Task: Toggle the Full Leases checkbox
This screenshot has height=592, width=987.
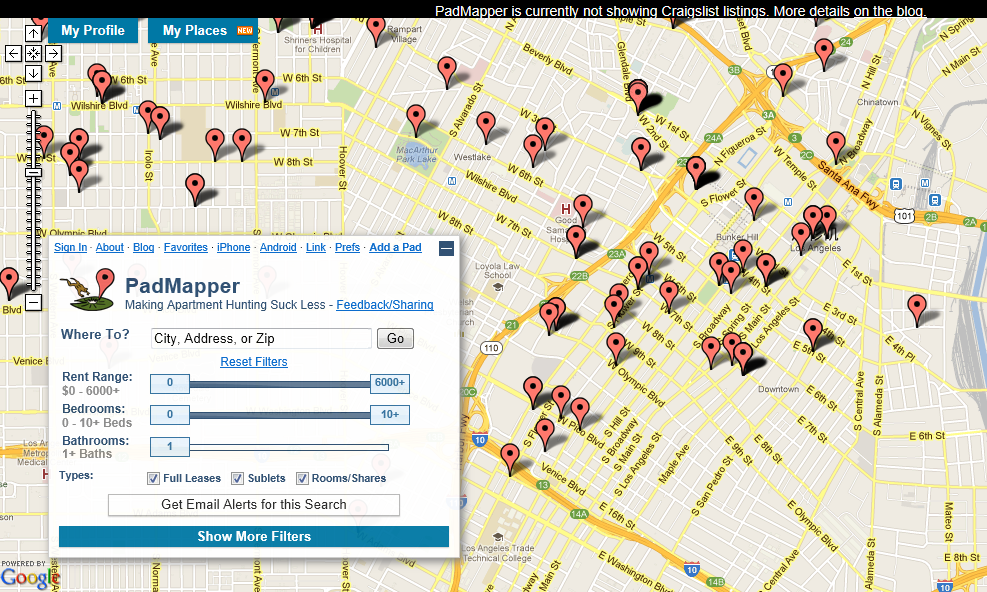Action: click(153, 479)
